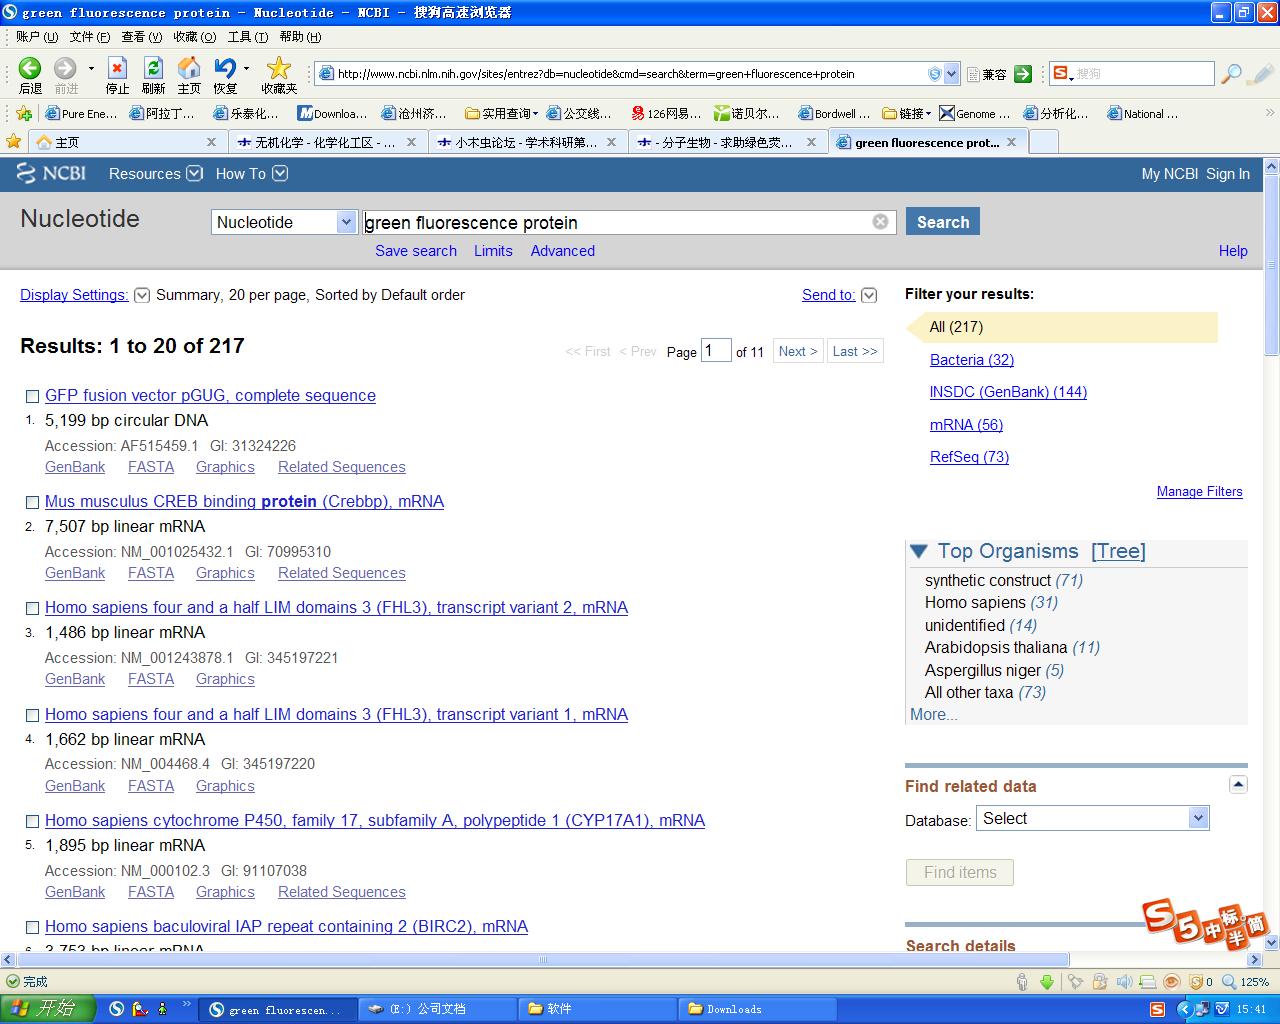Viewport: 1280px width, 1024px height.
Task: Collapse the Top Organisms triangle
Action: click(x=919, y=550)
